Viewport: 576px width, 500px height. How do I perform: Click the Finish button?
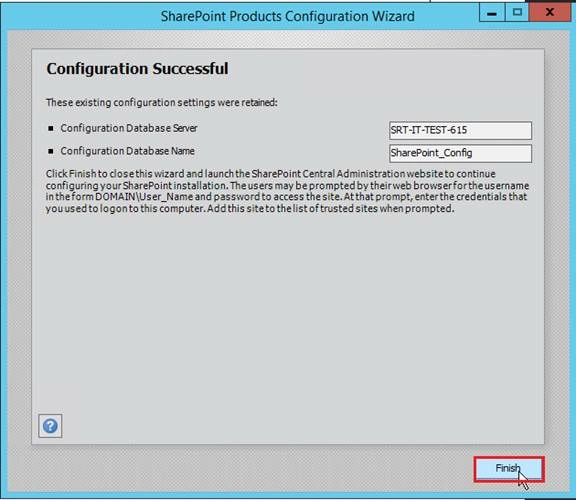pyautogui.click(x=509, y=469)
